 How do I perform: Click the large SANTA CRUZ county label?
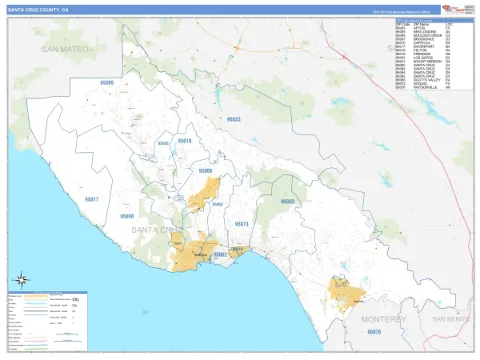click(x=157, y=230)
